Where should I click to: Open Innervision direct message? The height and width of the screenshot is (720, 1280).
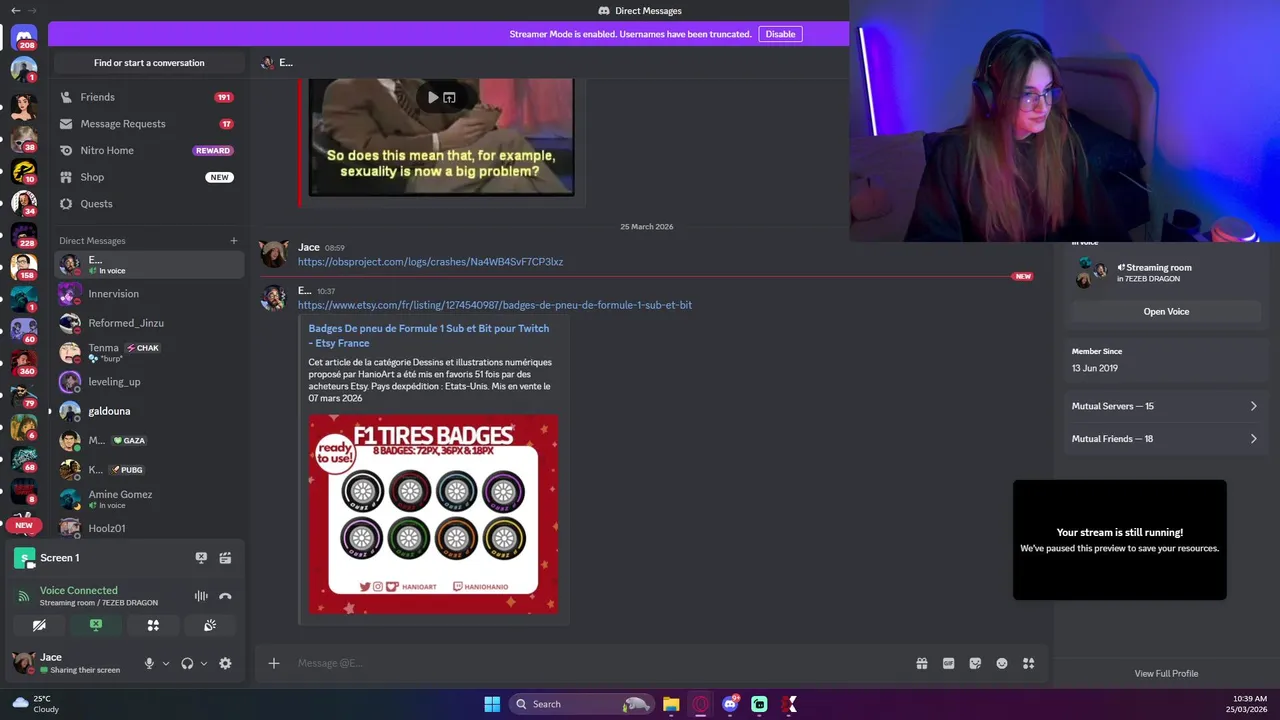point(149,294)
